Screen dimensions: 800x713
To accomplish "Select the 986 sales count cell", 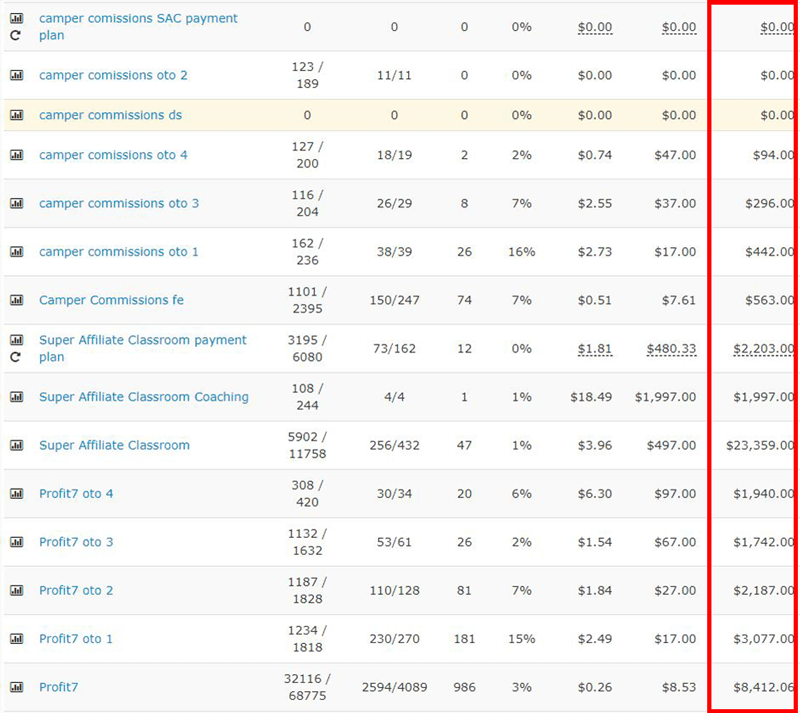I will click(464, 687).
